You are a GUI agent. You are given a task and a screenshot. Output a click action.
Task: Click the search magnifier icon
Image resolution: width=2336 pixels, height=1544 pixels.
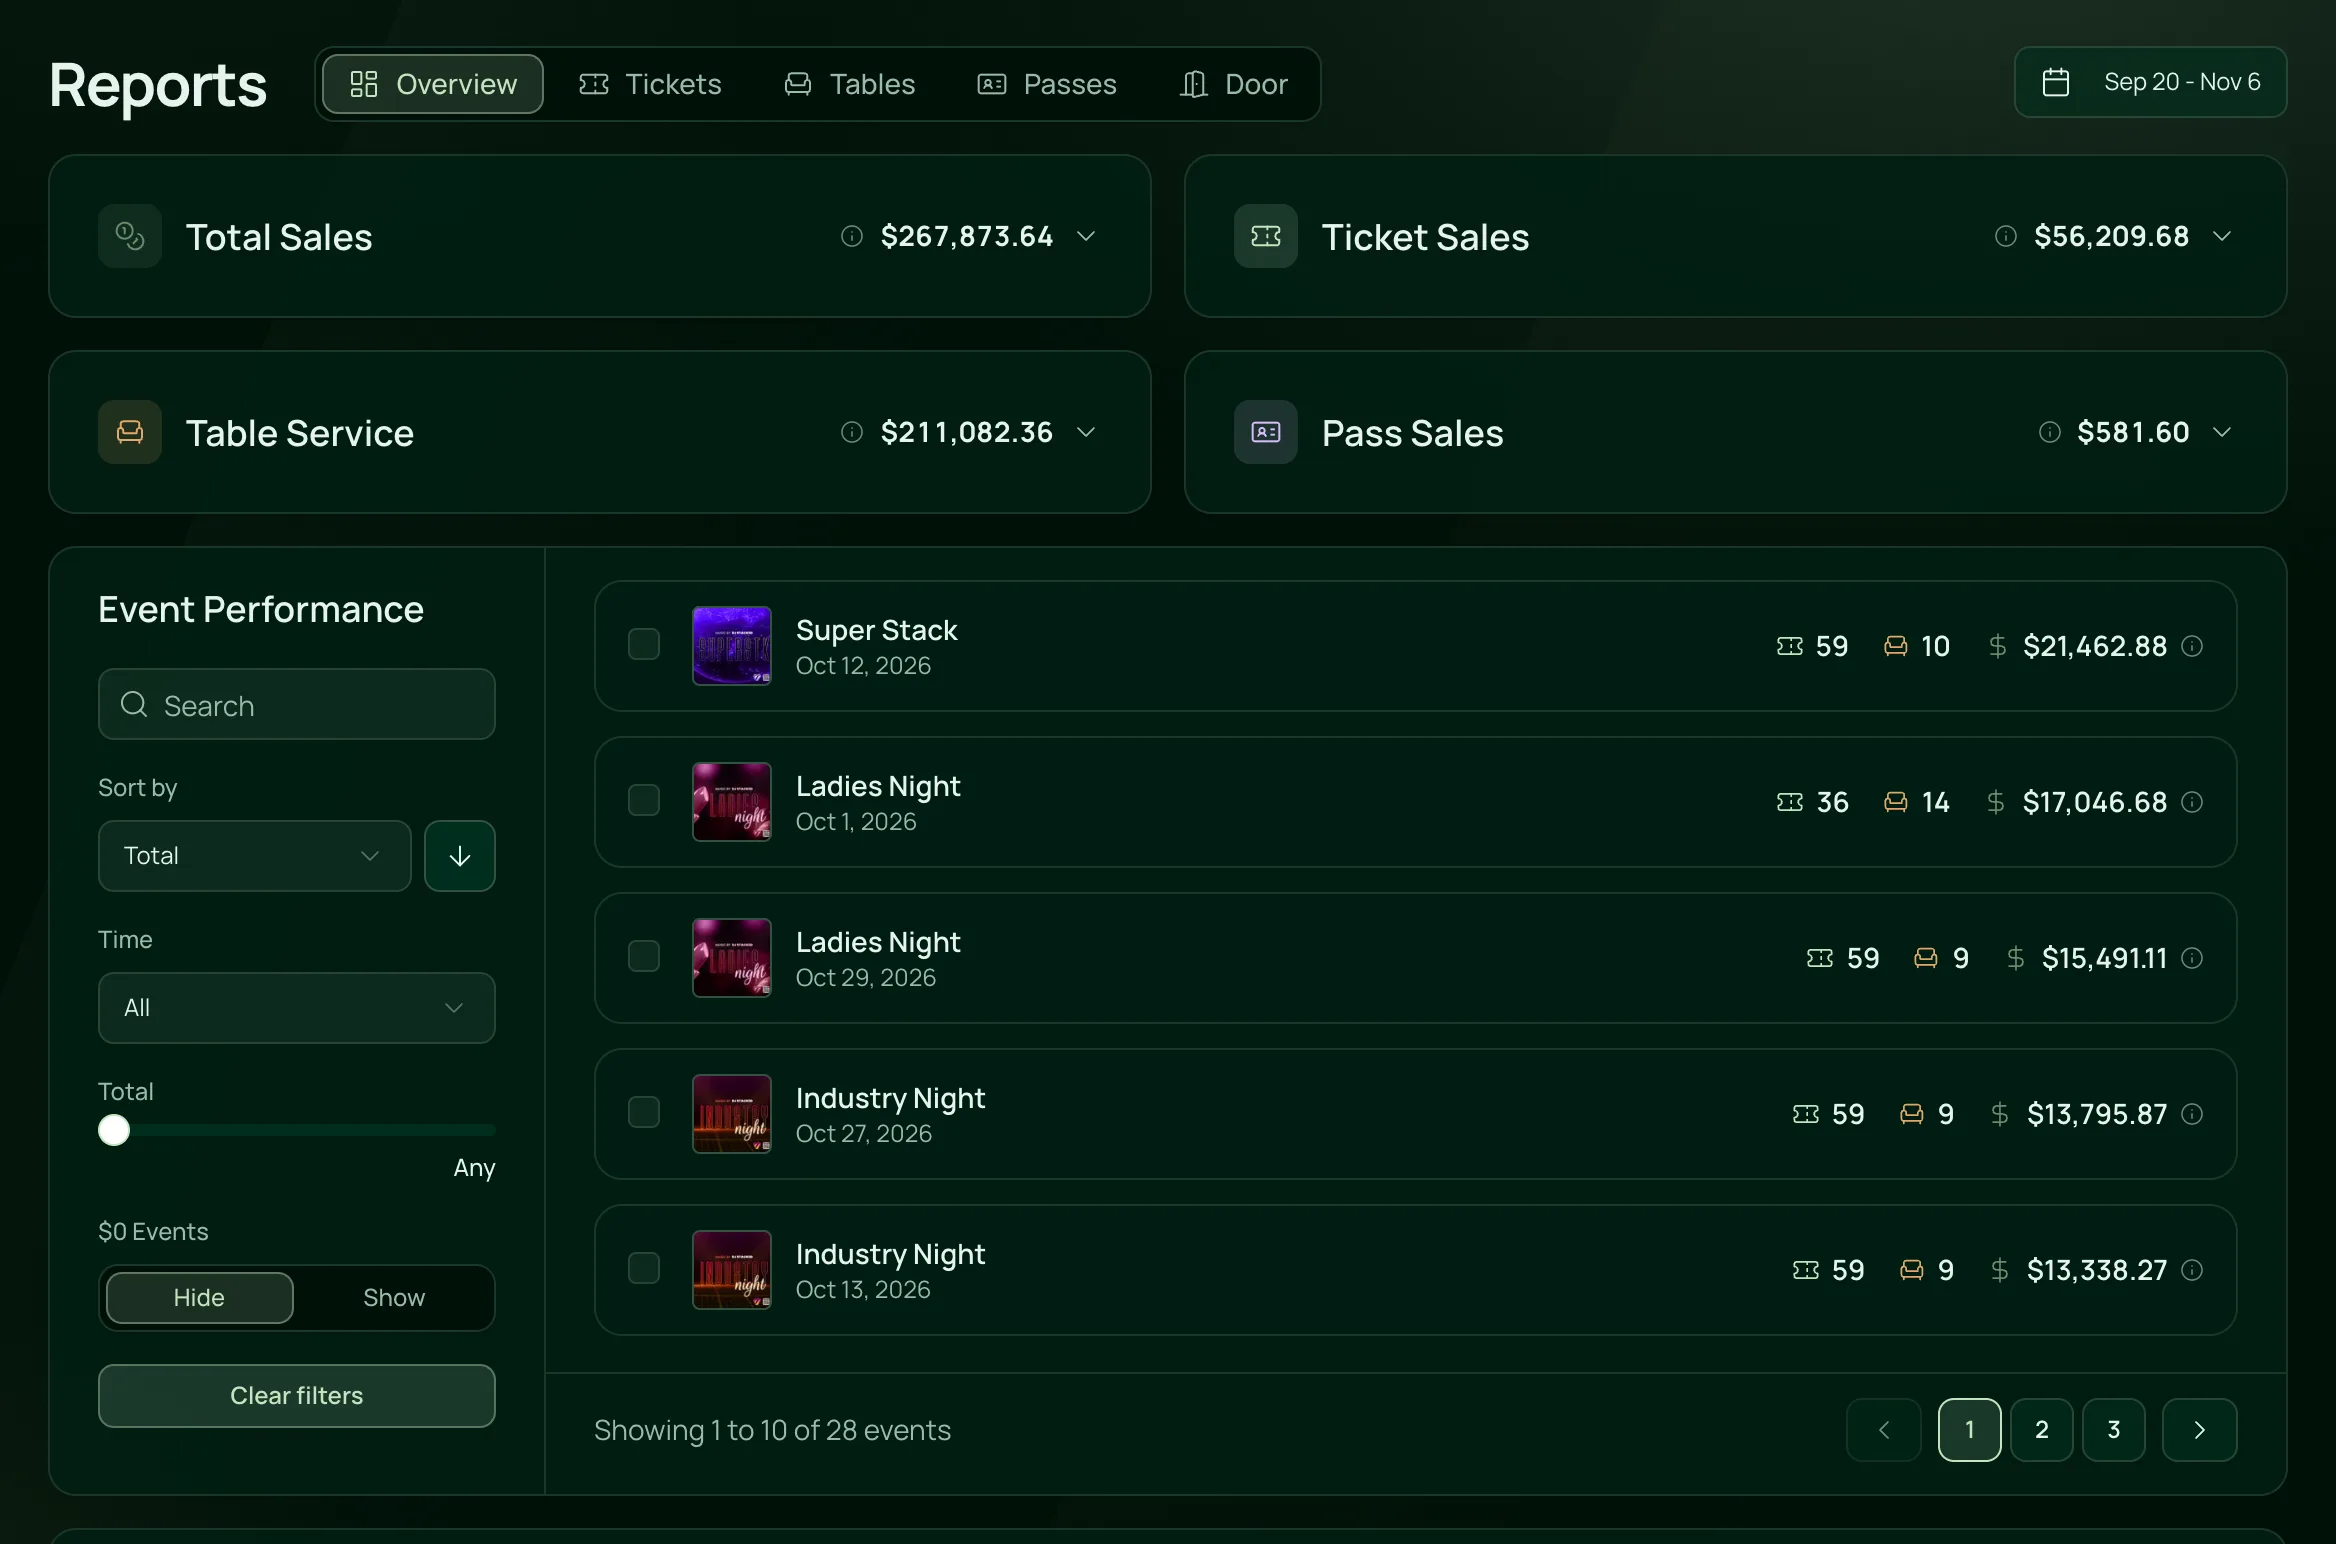coord(134,704)
